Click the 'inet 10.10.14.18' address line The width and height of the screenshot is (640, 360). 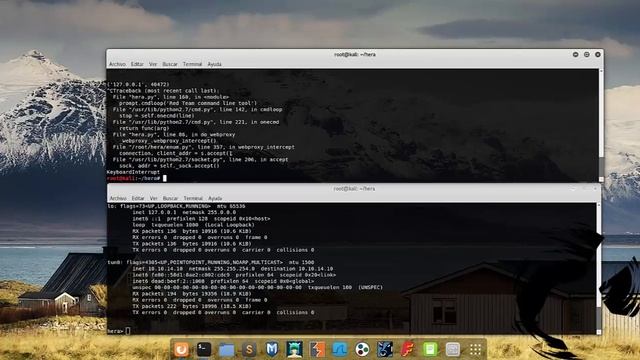233,269
